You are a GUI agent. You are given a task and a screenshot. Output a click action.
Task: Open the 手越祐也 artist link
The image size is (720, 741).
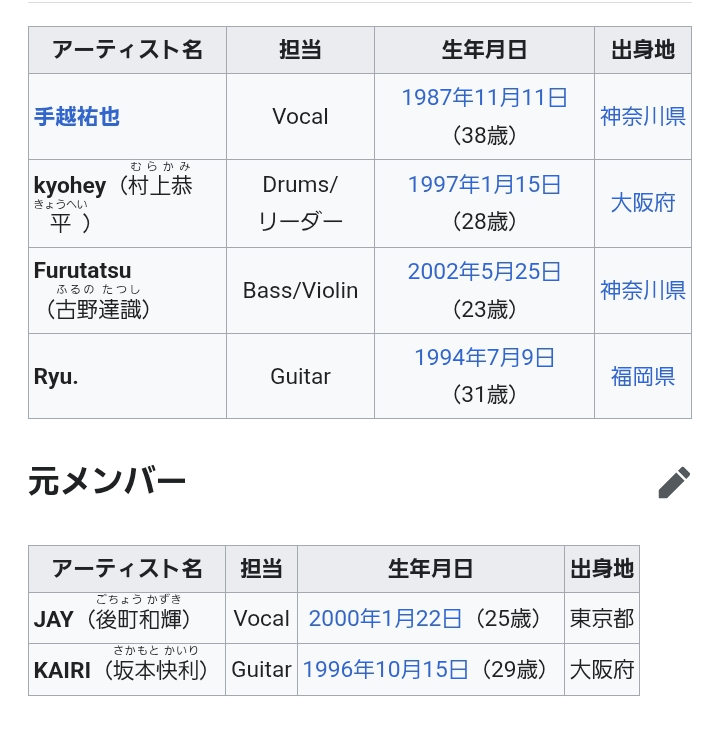(77, 116)
